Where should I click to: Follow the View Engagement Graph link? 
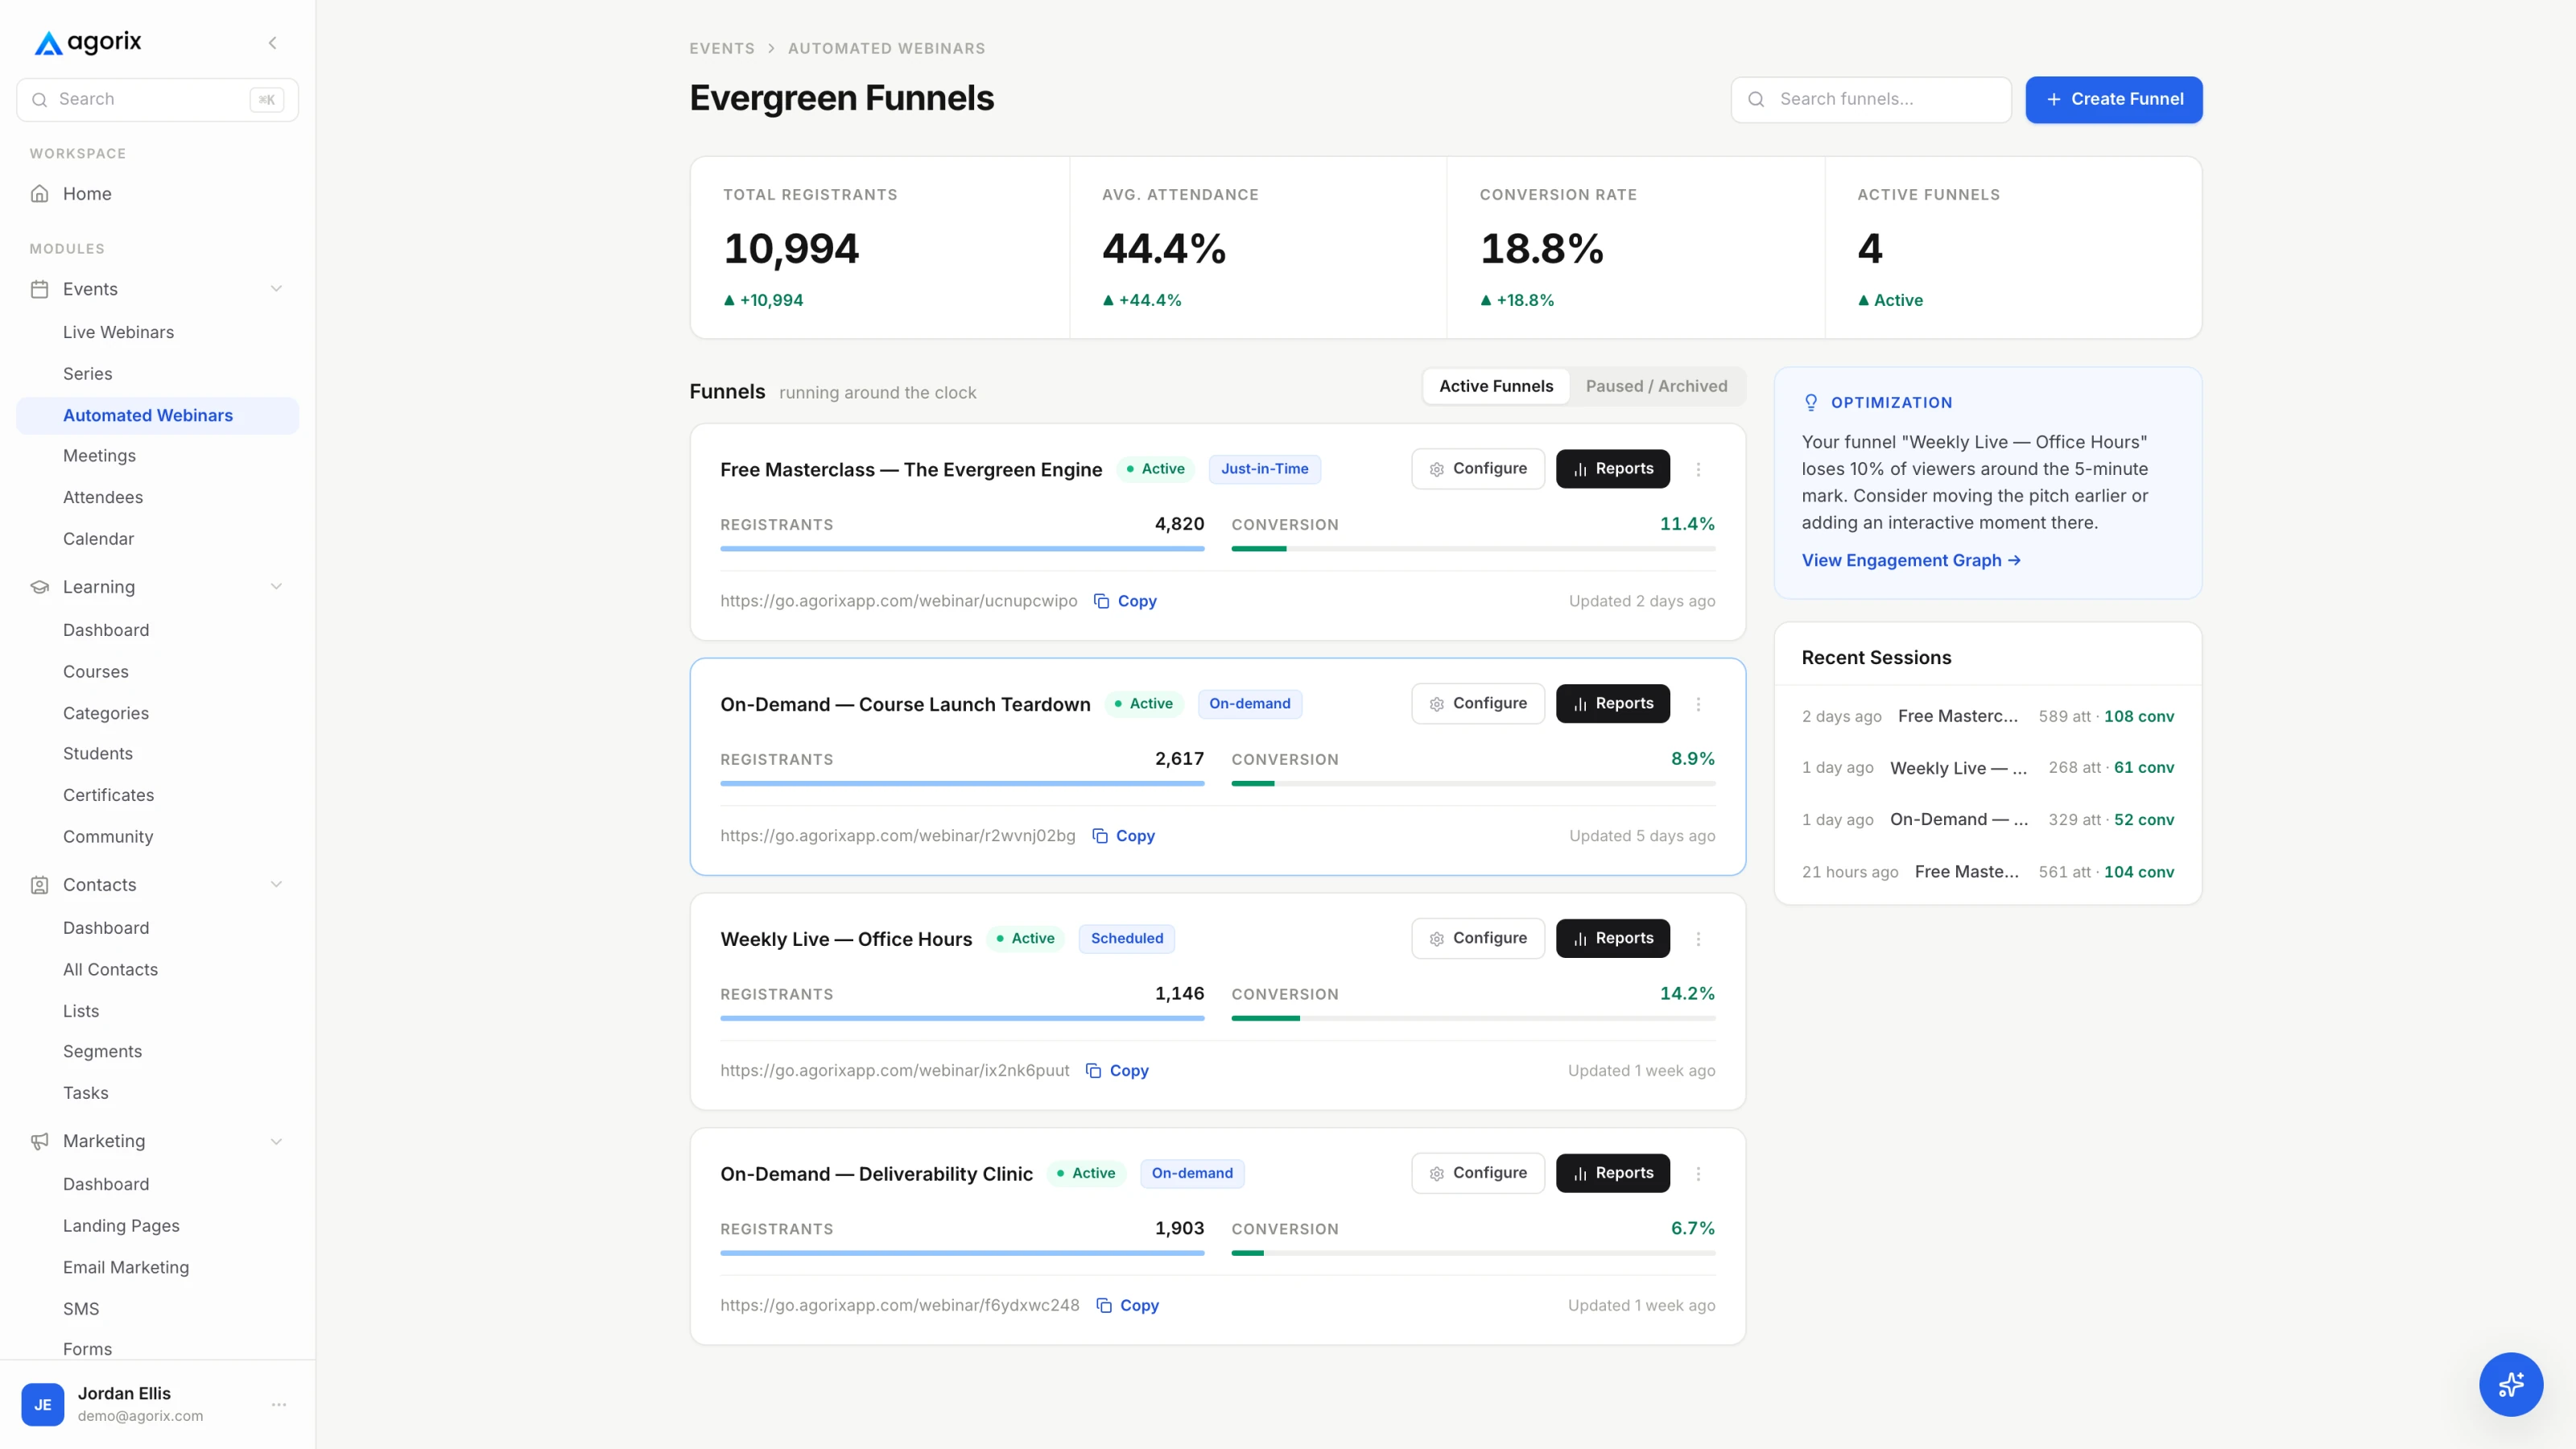tap(1911, 561)
